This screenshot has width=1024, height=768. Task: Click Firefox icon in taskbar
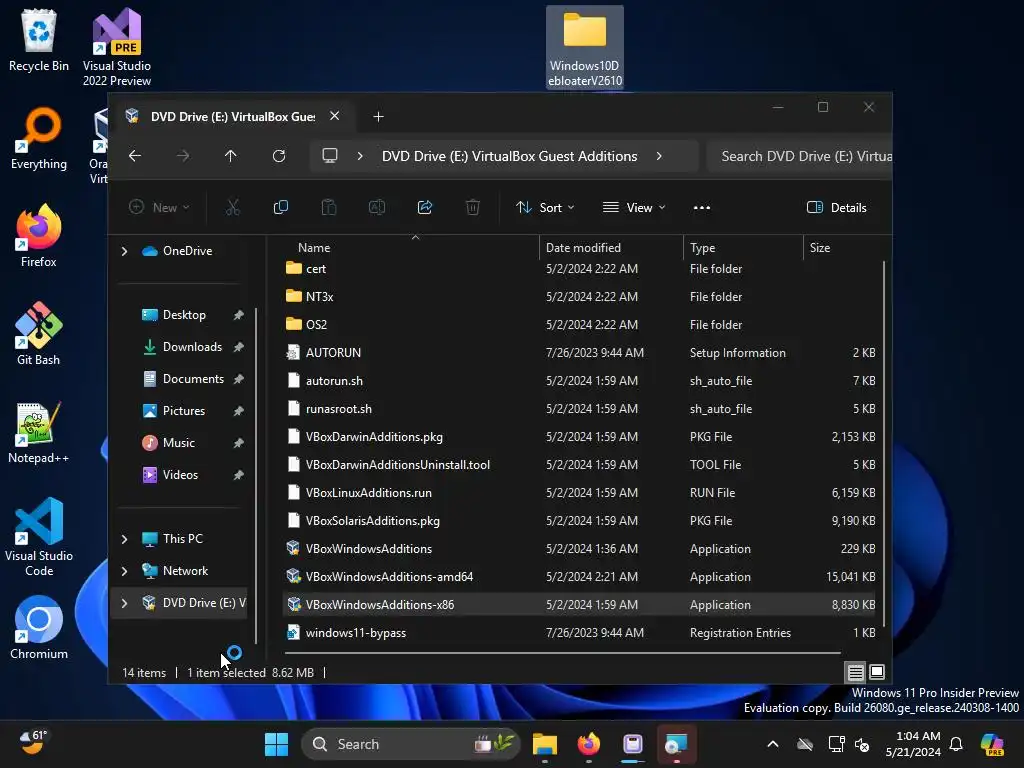click(588, 744)
